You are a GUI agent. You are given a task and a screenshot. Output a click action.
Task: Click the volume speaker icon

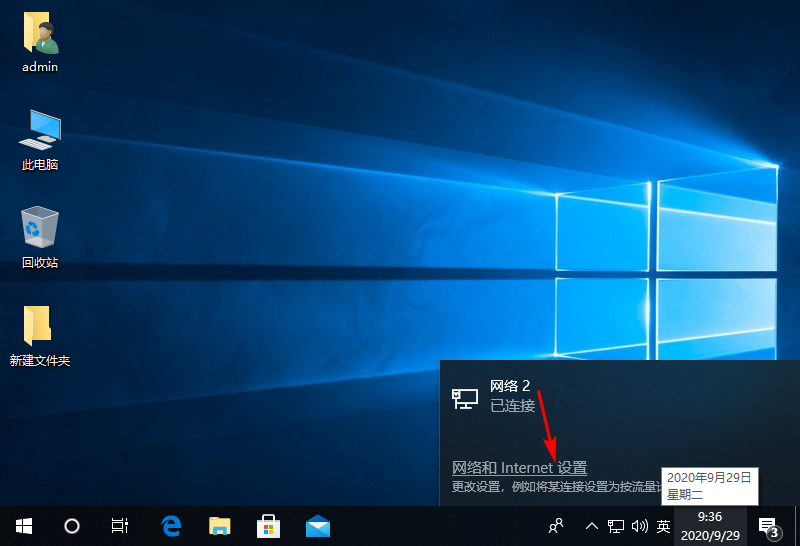point(640,526)
